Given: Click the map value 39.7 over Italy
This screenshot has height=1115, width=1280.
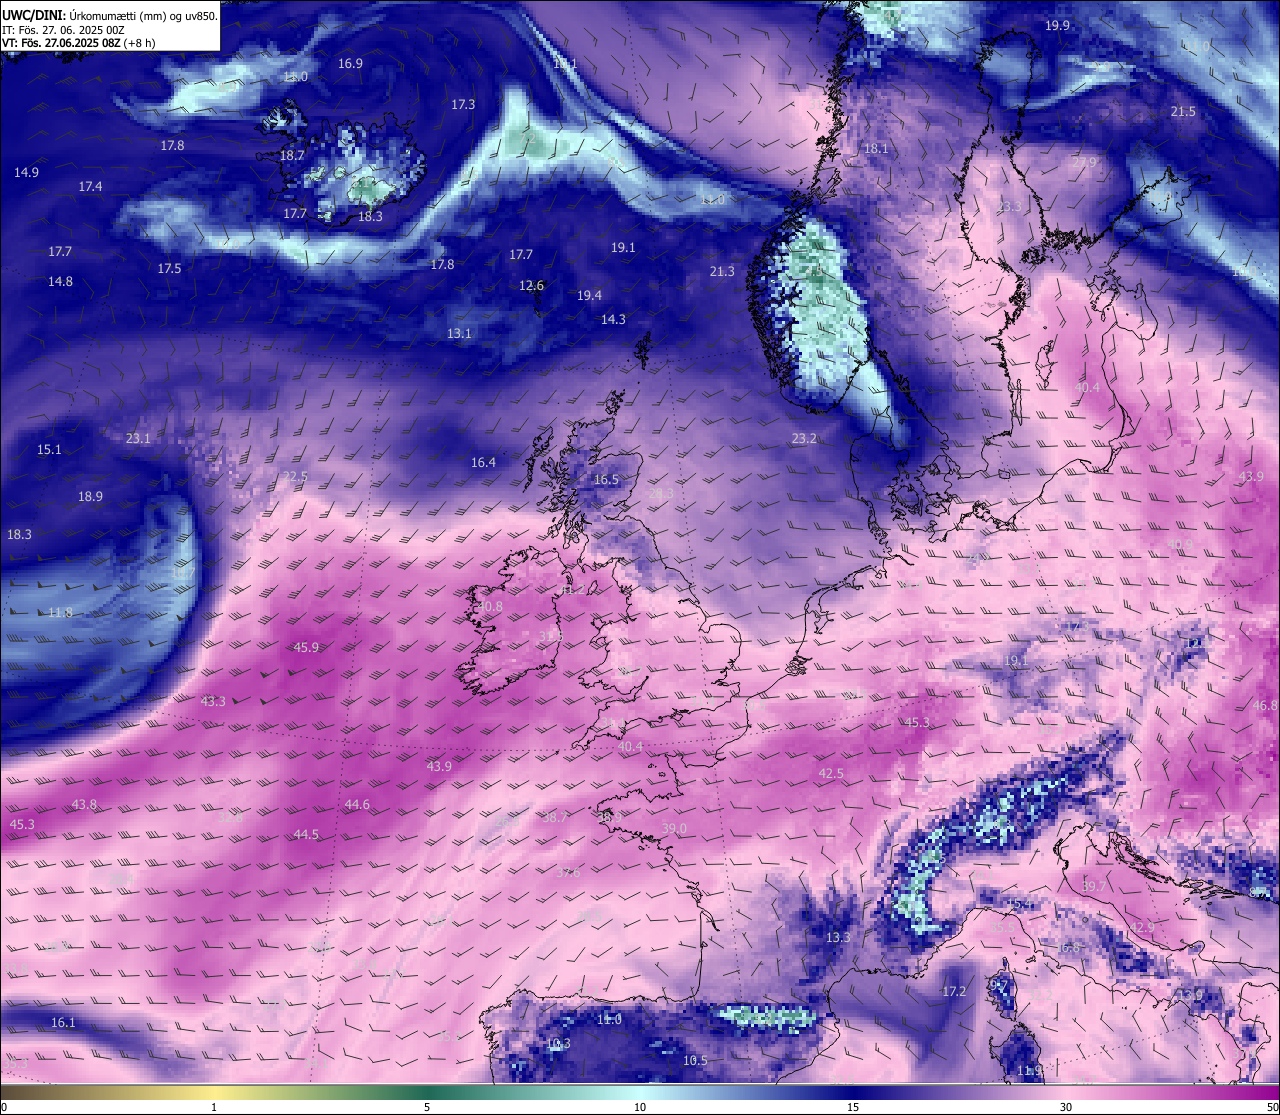Looking at the screenshot, I should pyautogui.click(x=1094, y=887).
